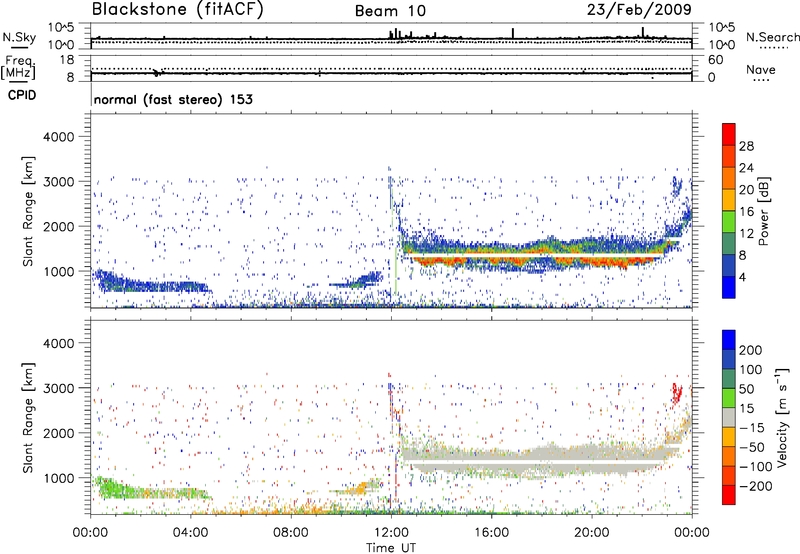Click the 04:00 time tick label

click(190, 533)
